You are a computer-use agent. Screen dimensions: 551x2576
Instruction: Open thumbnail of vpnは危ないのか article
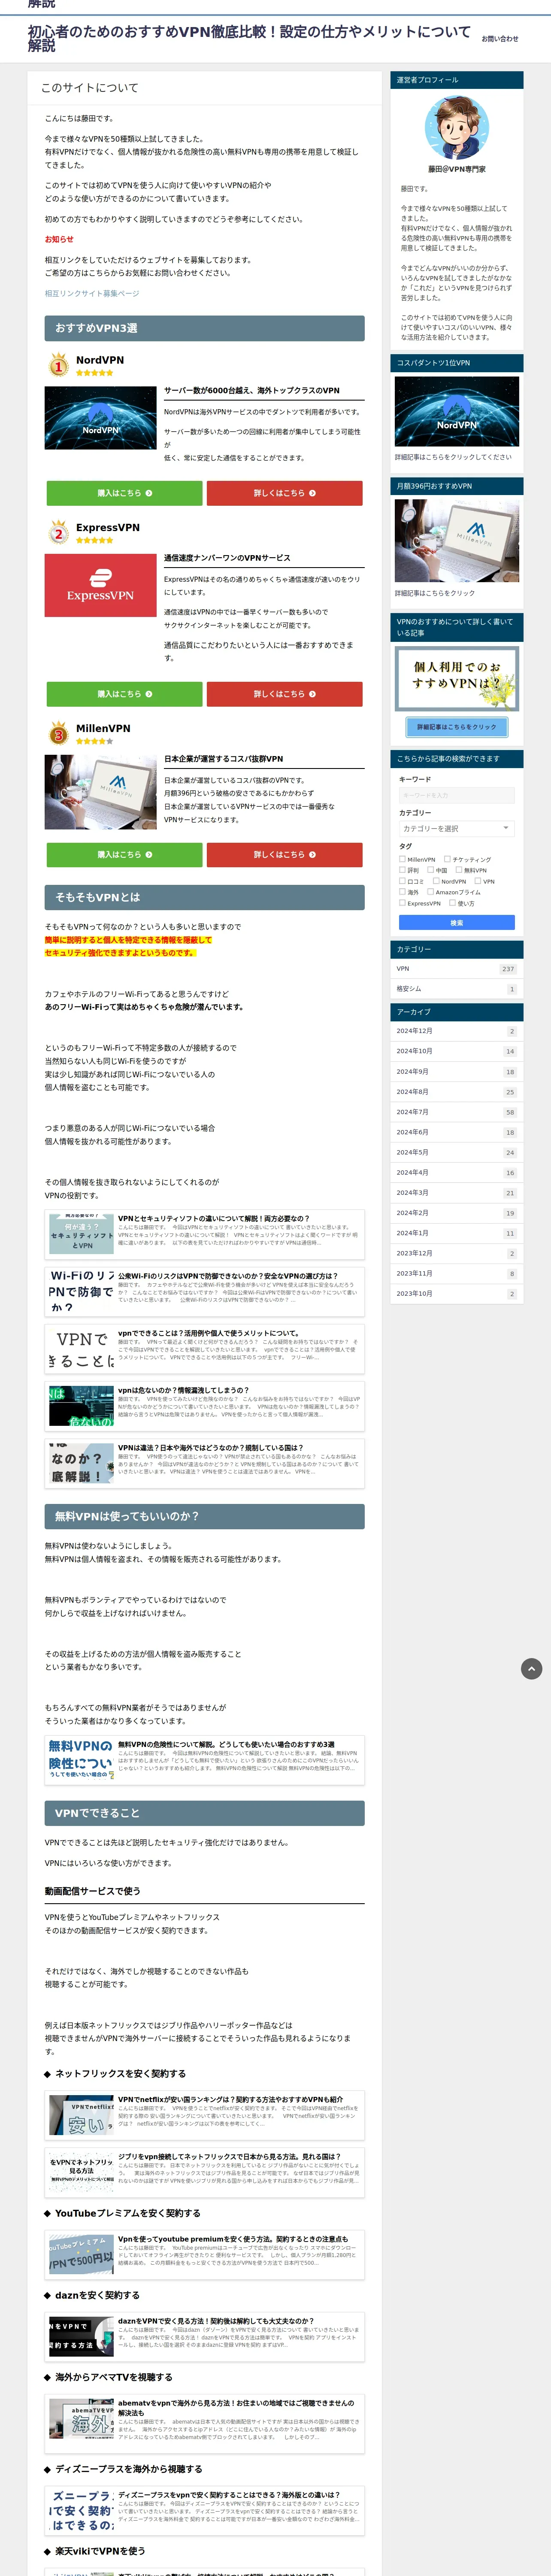click(81, 1406)
